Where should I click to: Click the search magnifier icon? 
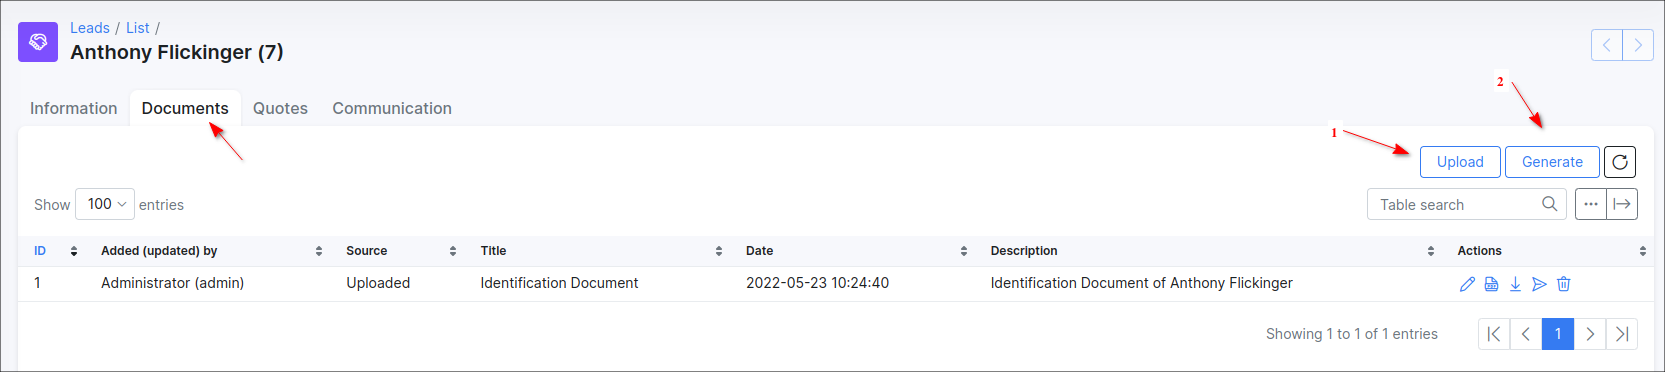click(1549, 204)
